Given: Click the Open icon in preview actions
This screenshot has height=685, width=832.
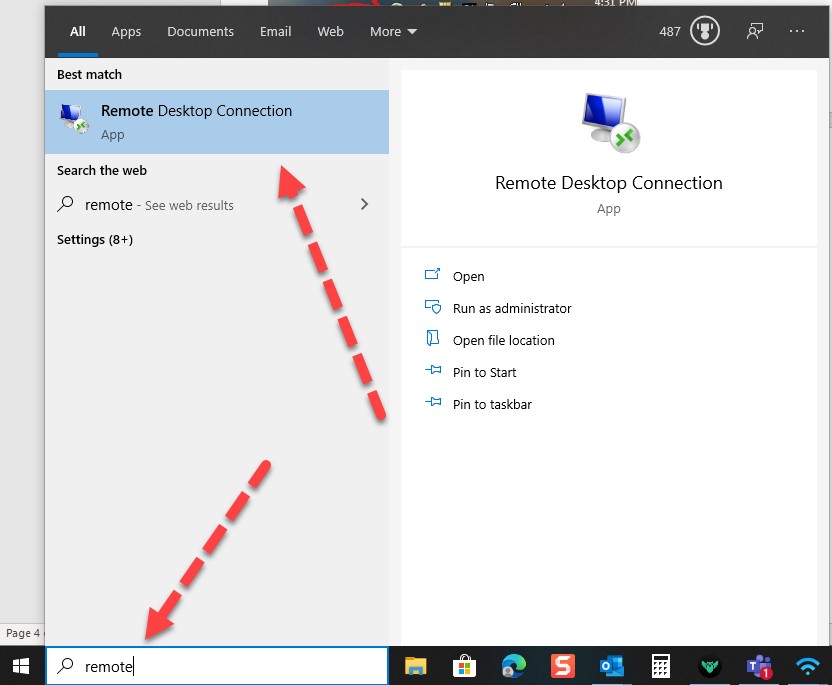Looking at the screenshot, I should tap(432, 275).
